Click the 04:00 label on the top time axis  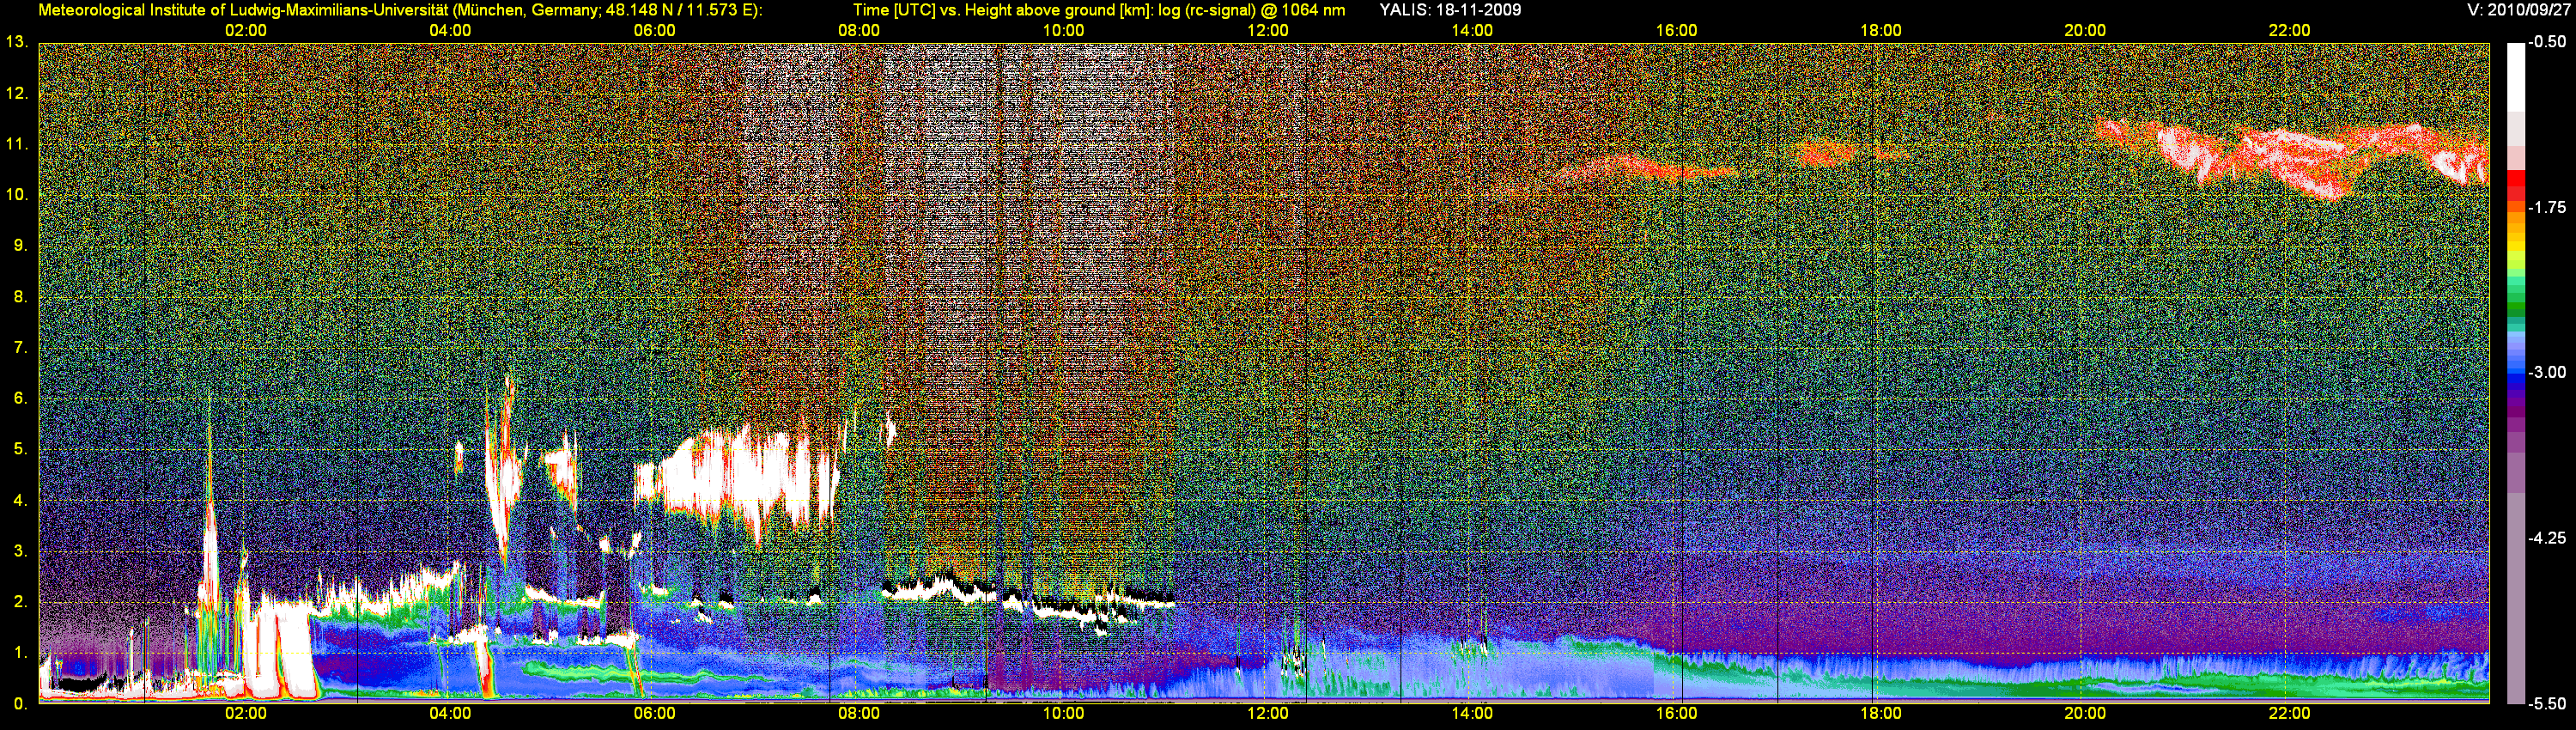[x=450, y=30]
